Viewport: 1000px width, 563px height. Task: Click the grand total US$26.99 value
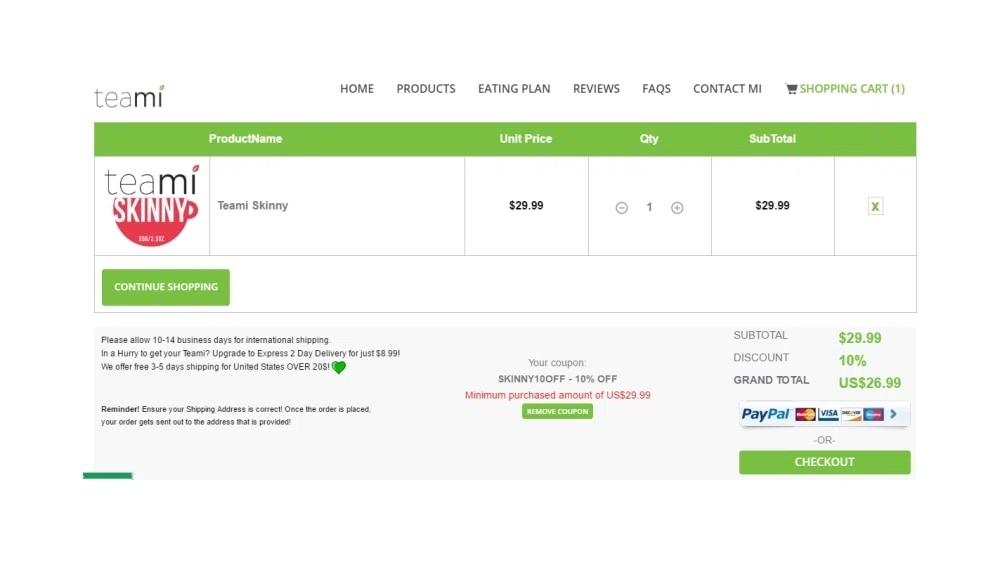tap(870, 383)
